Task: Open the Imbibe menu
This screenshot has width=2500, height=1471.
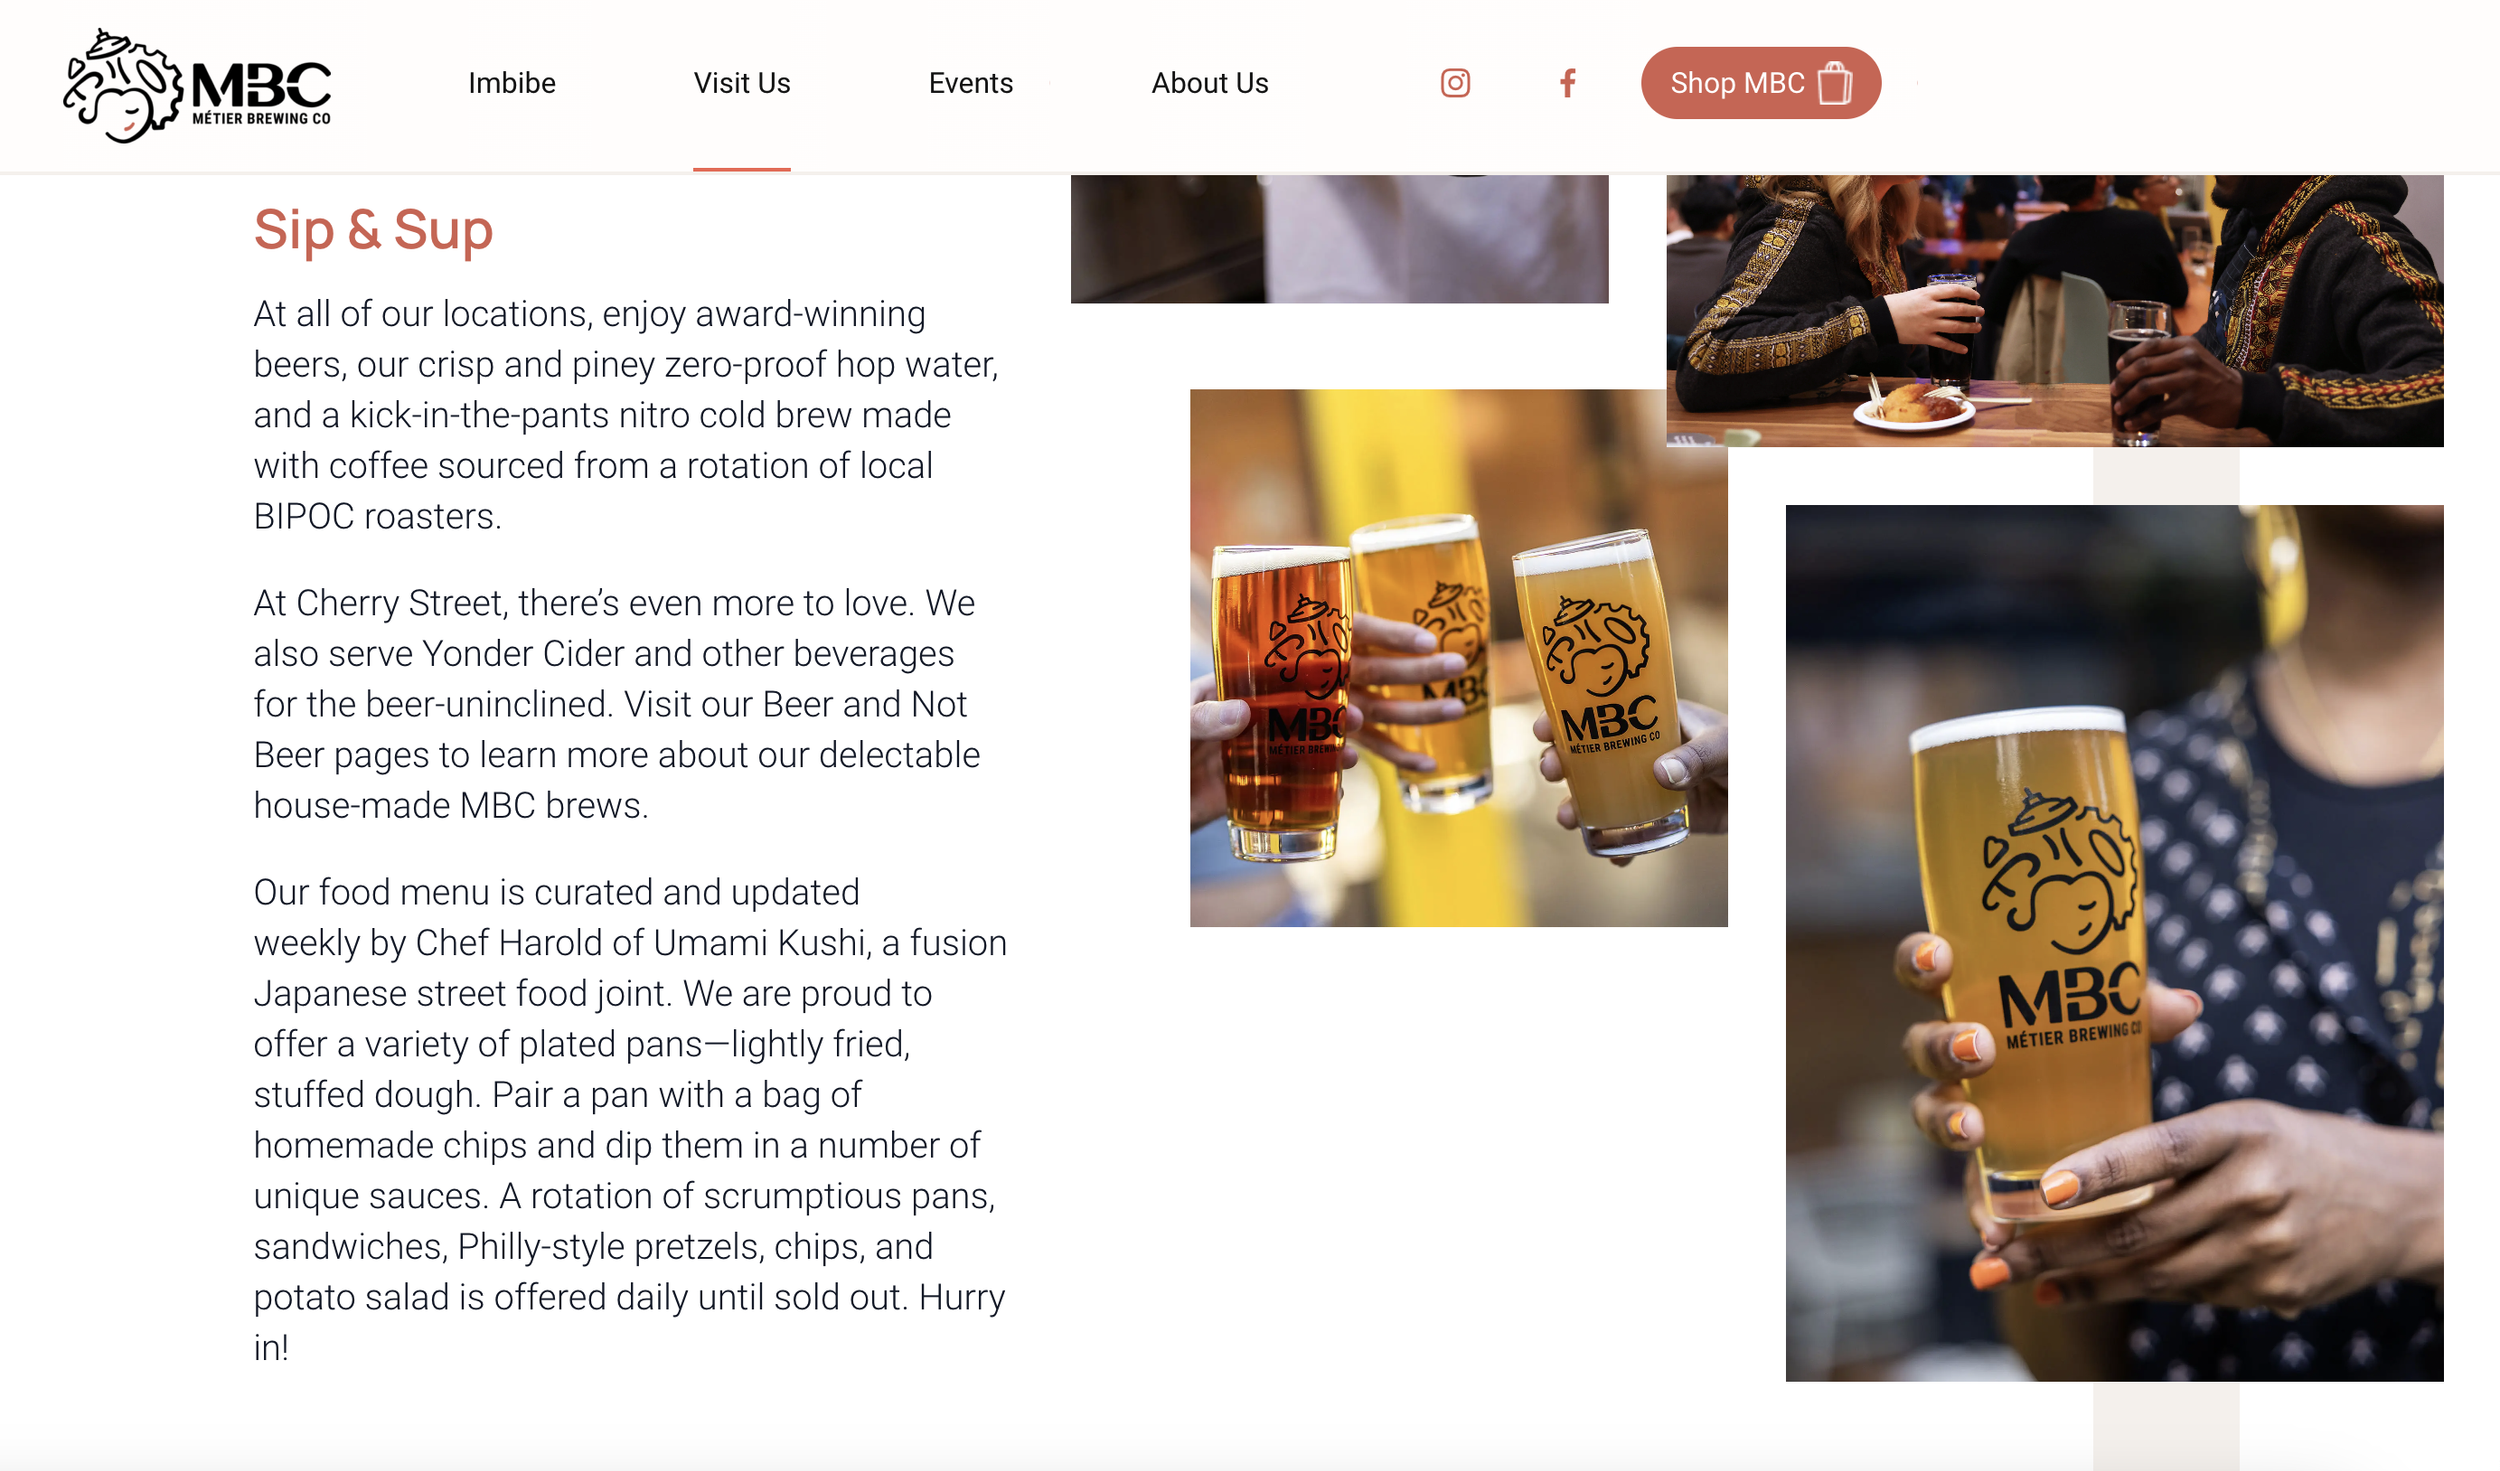Action: [512, 83]
